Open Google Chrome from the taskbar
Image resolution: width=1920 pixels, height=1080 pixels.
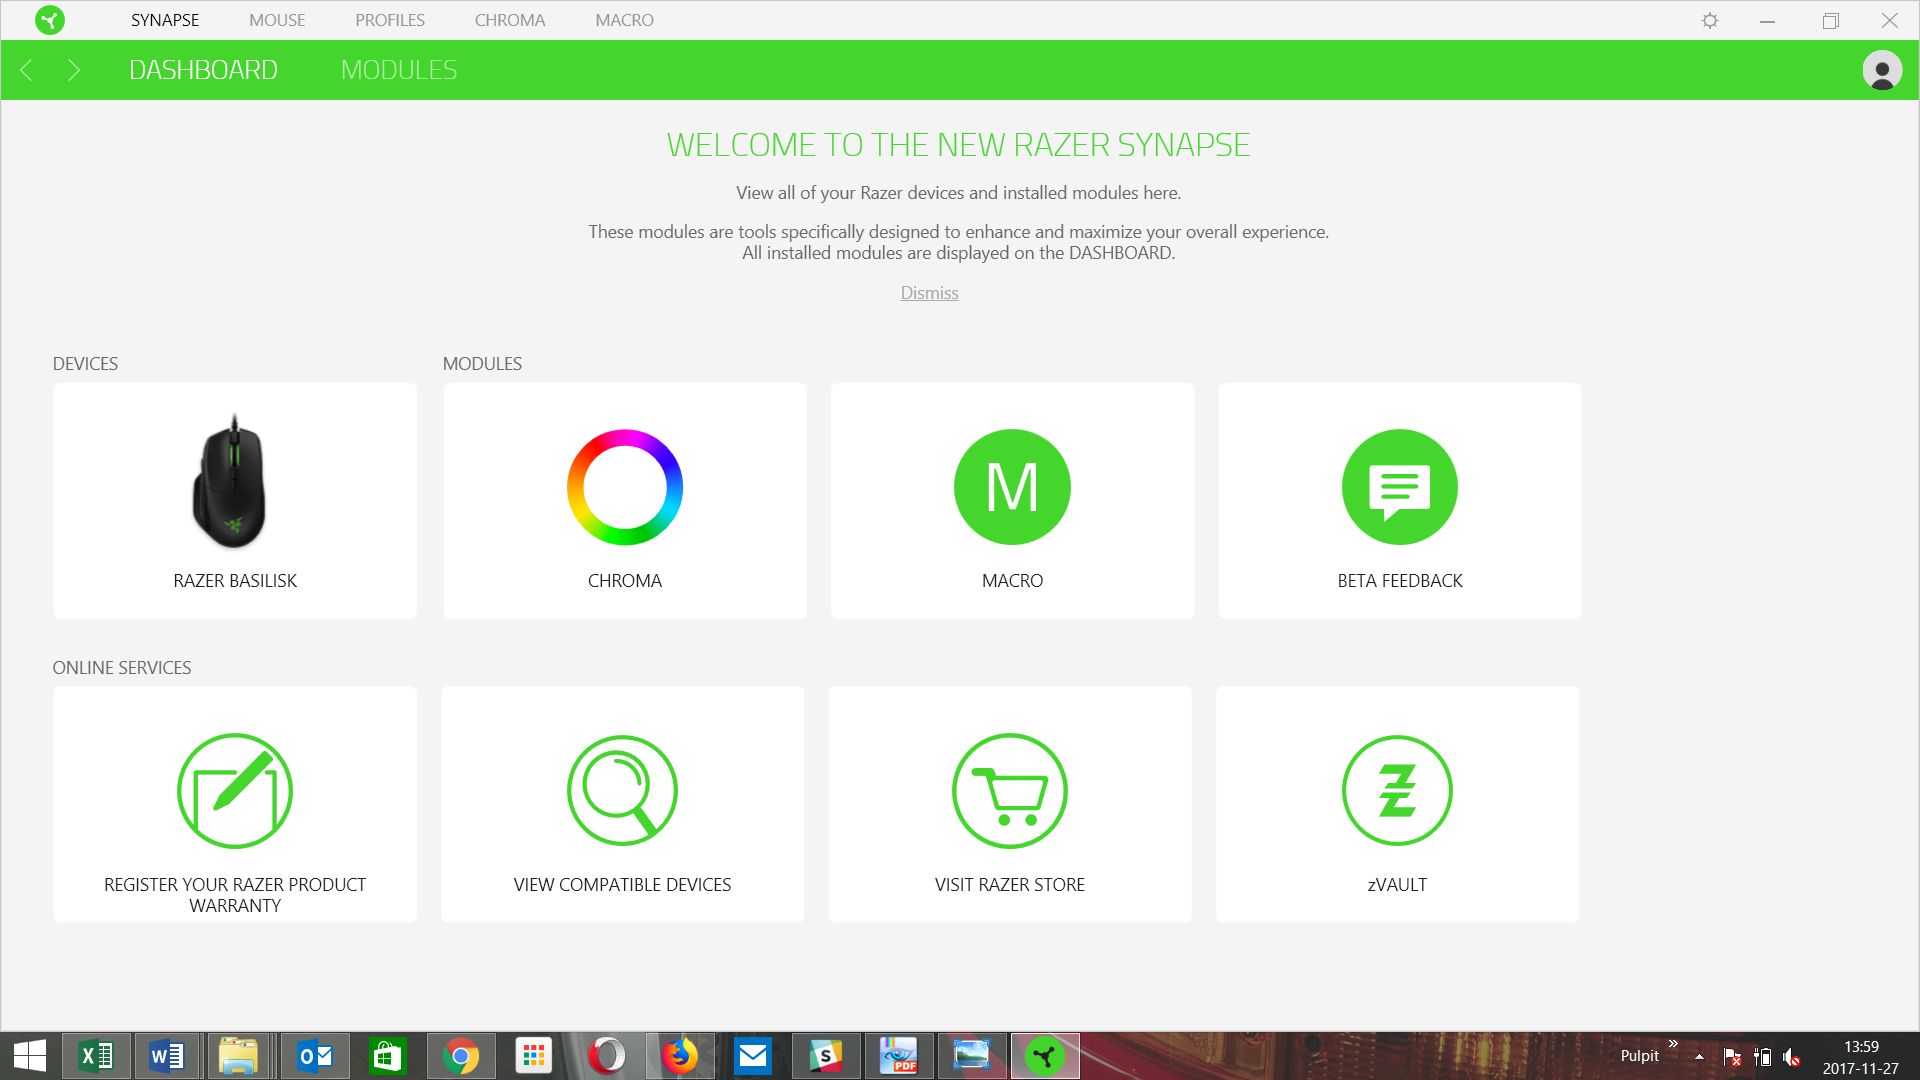(461, 1056)
